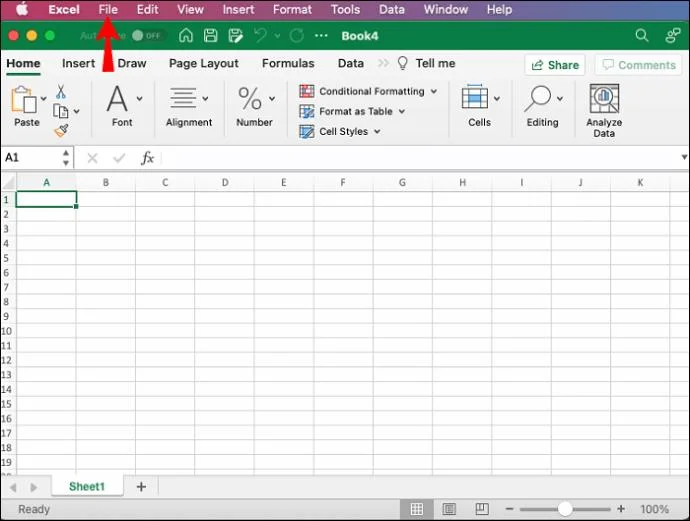
Task: Expand the Number group dropdown arrow
Action: pos(272,99)
